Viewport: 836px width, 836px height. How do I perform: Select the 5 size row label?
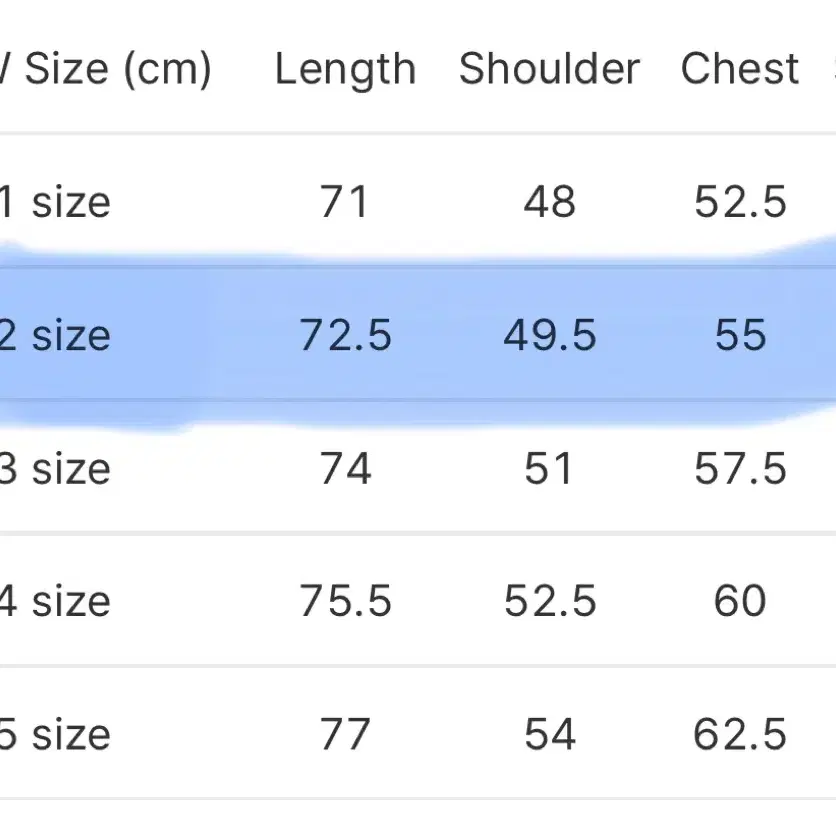(x=55, y=735)
